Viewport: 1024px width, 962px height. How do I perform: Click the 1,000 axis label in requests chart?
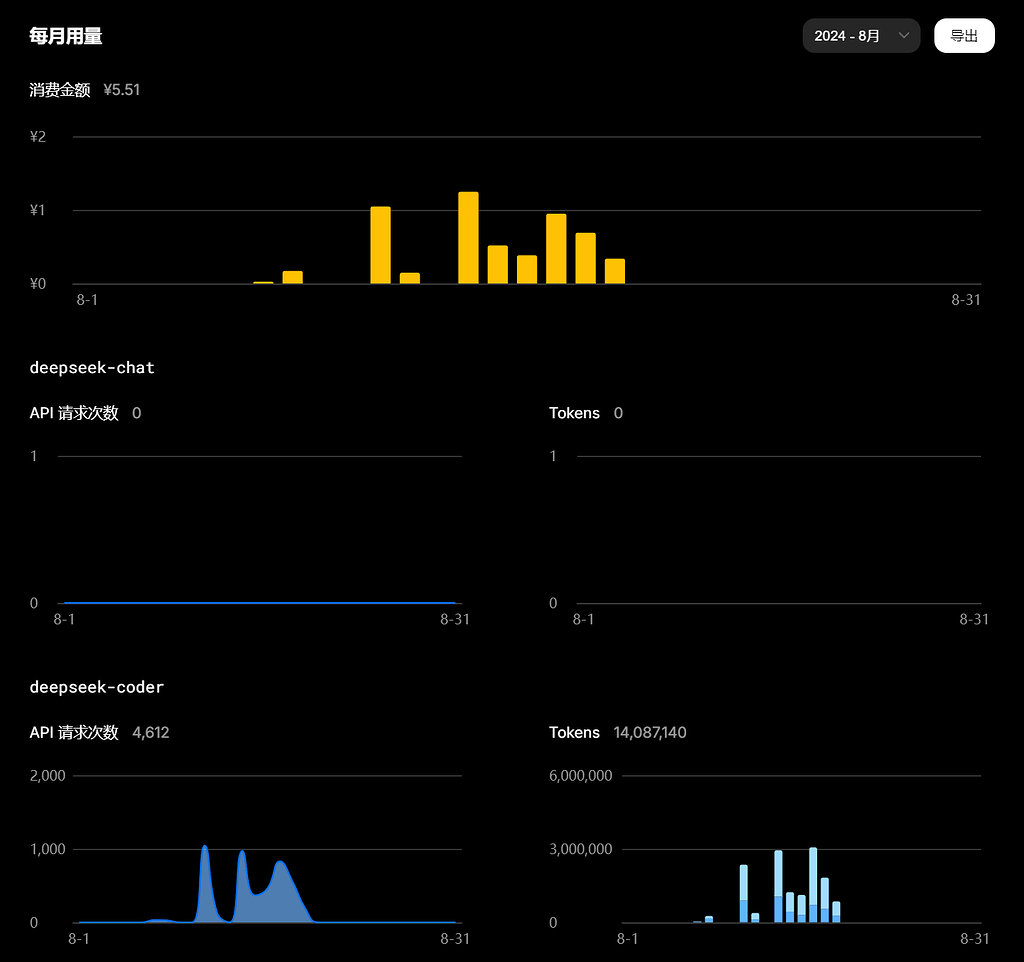pos(48,849)
